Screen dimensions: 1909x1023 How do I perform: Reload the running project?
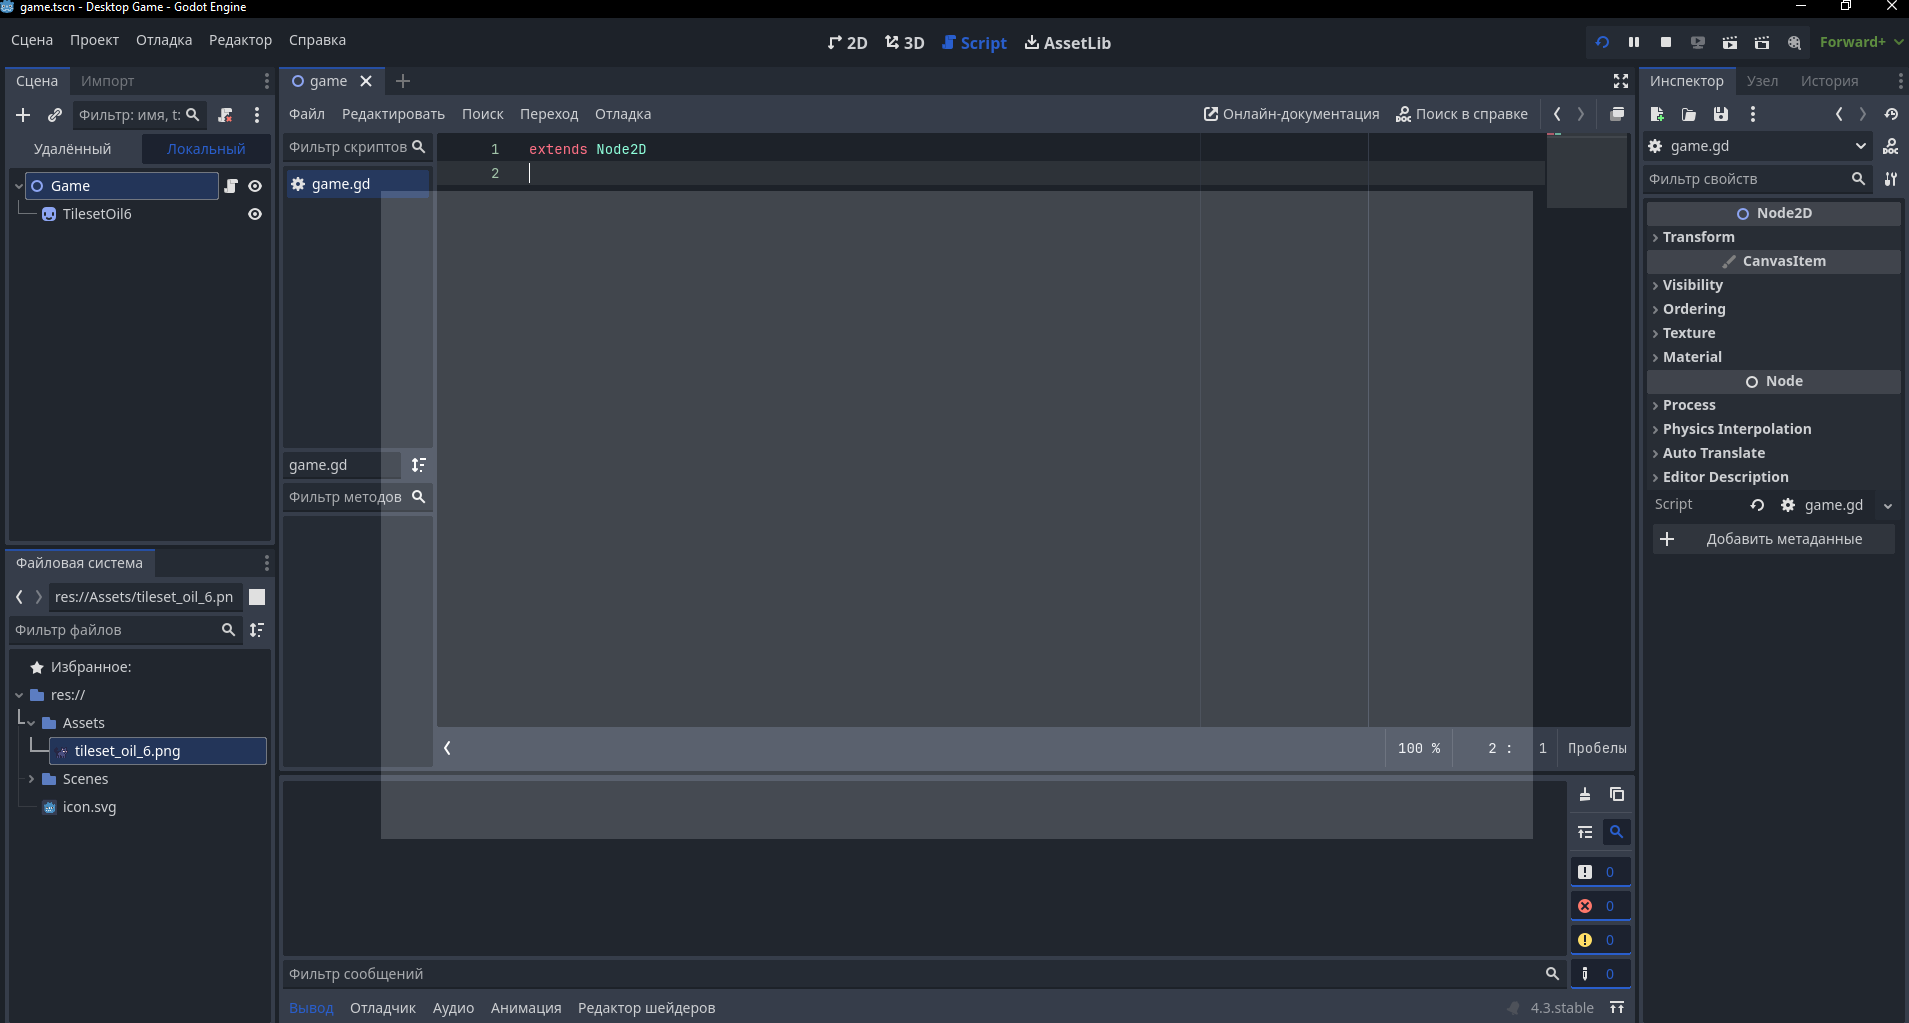coord(1602,42)
